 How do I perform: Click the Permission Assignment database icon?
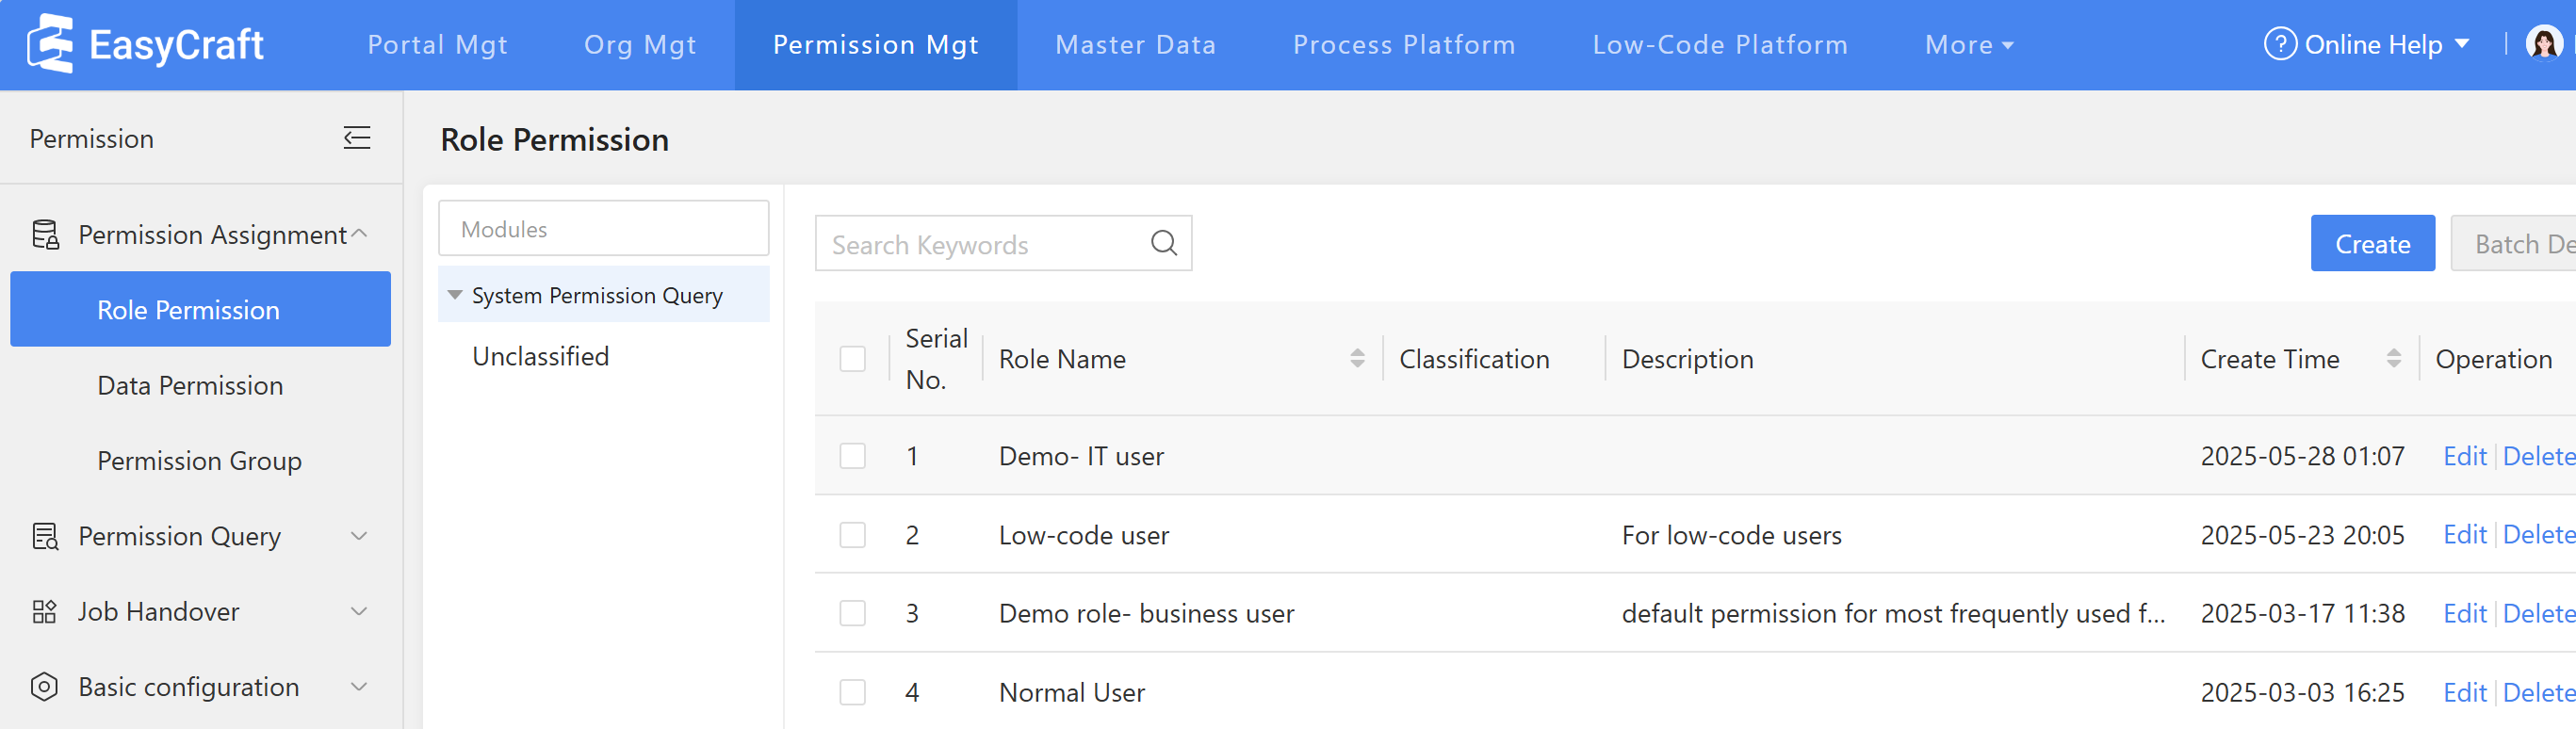pos(45,235)
